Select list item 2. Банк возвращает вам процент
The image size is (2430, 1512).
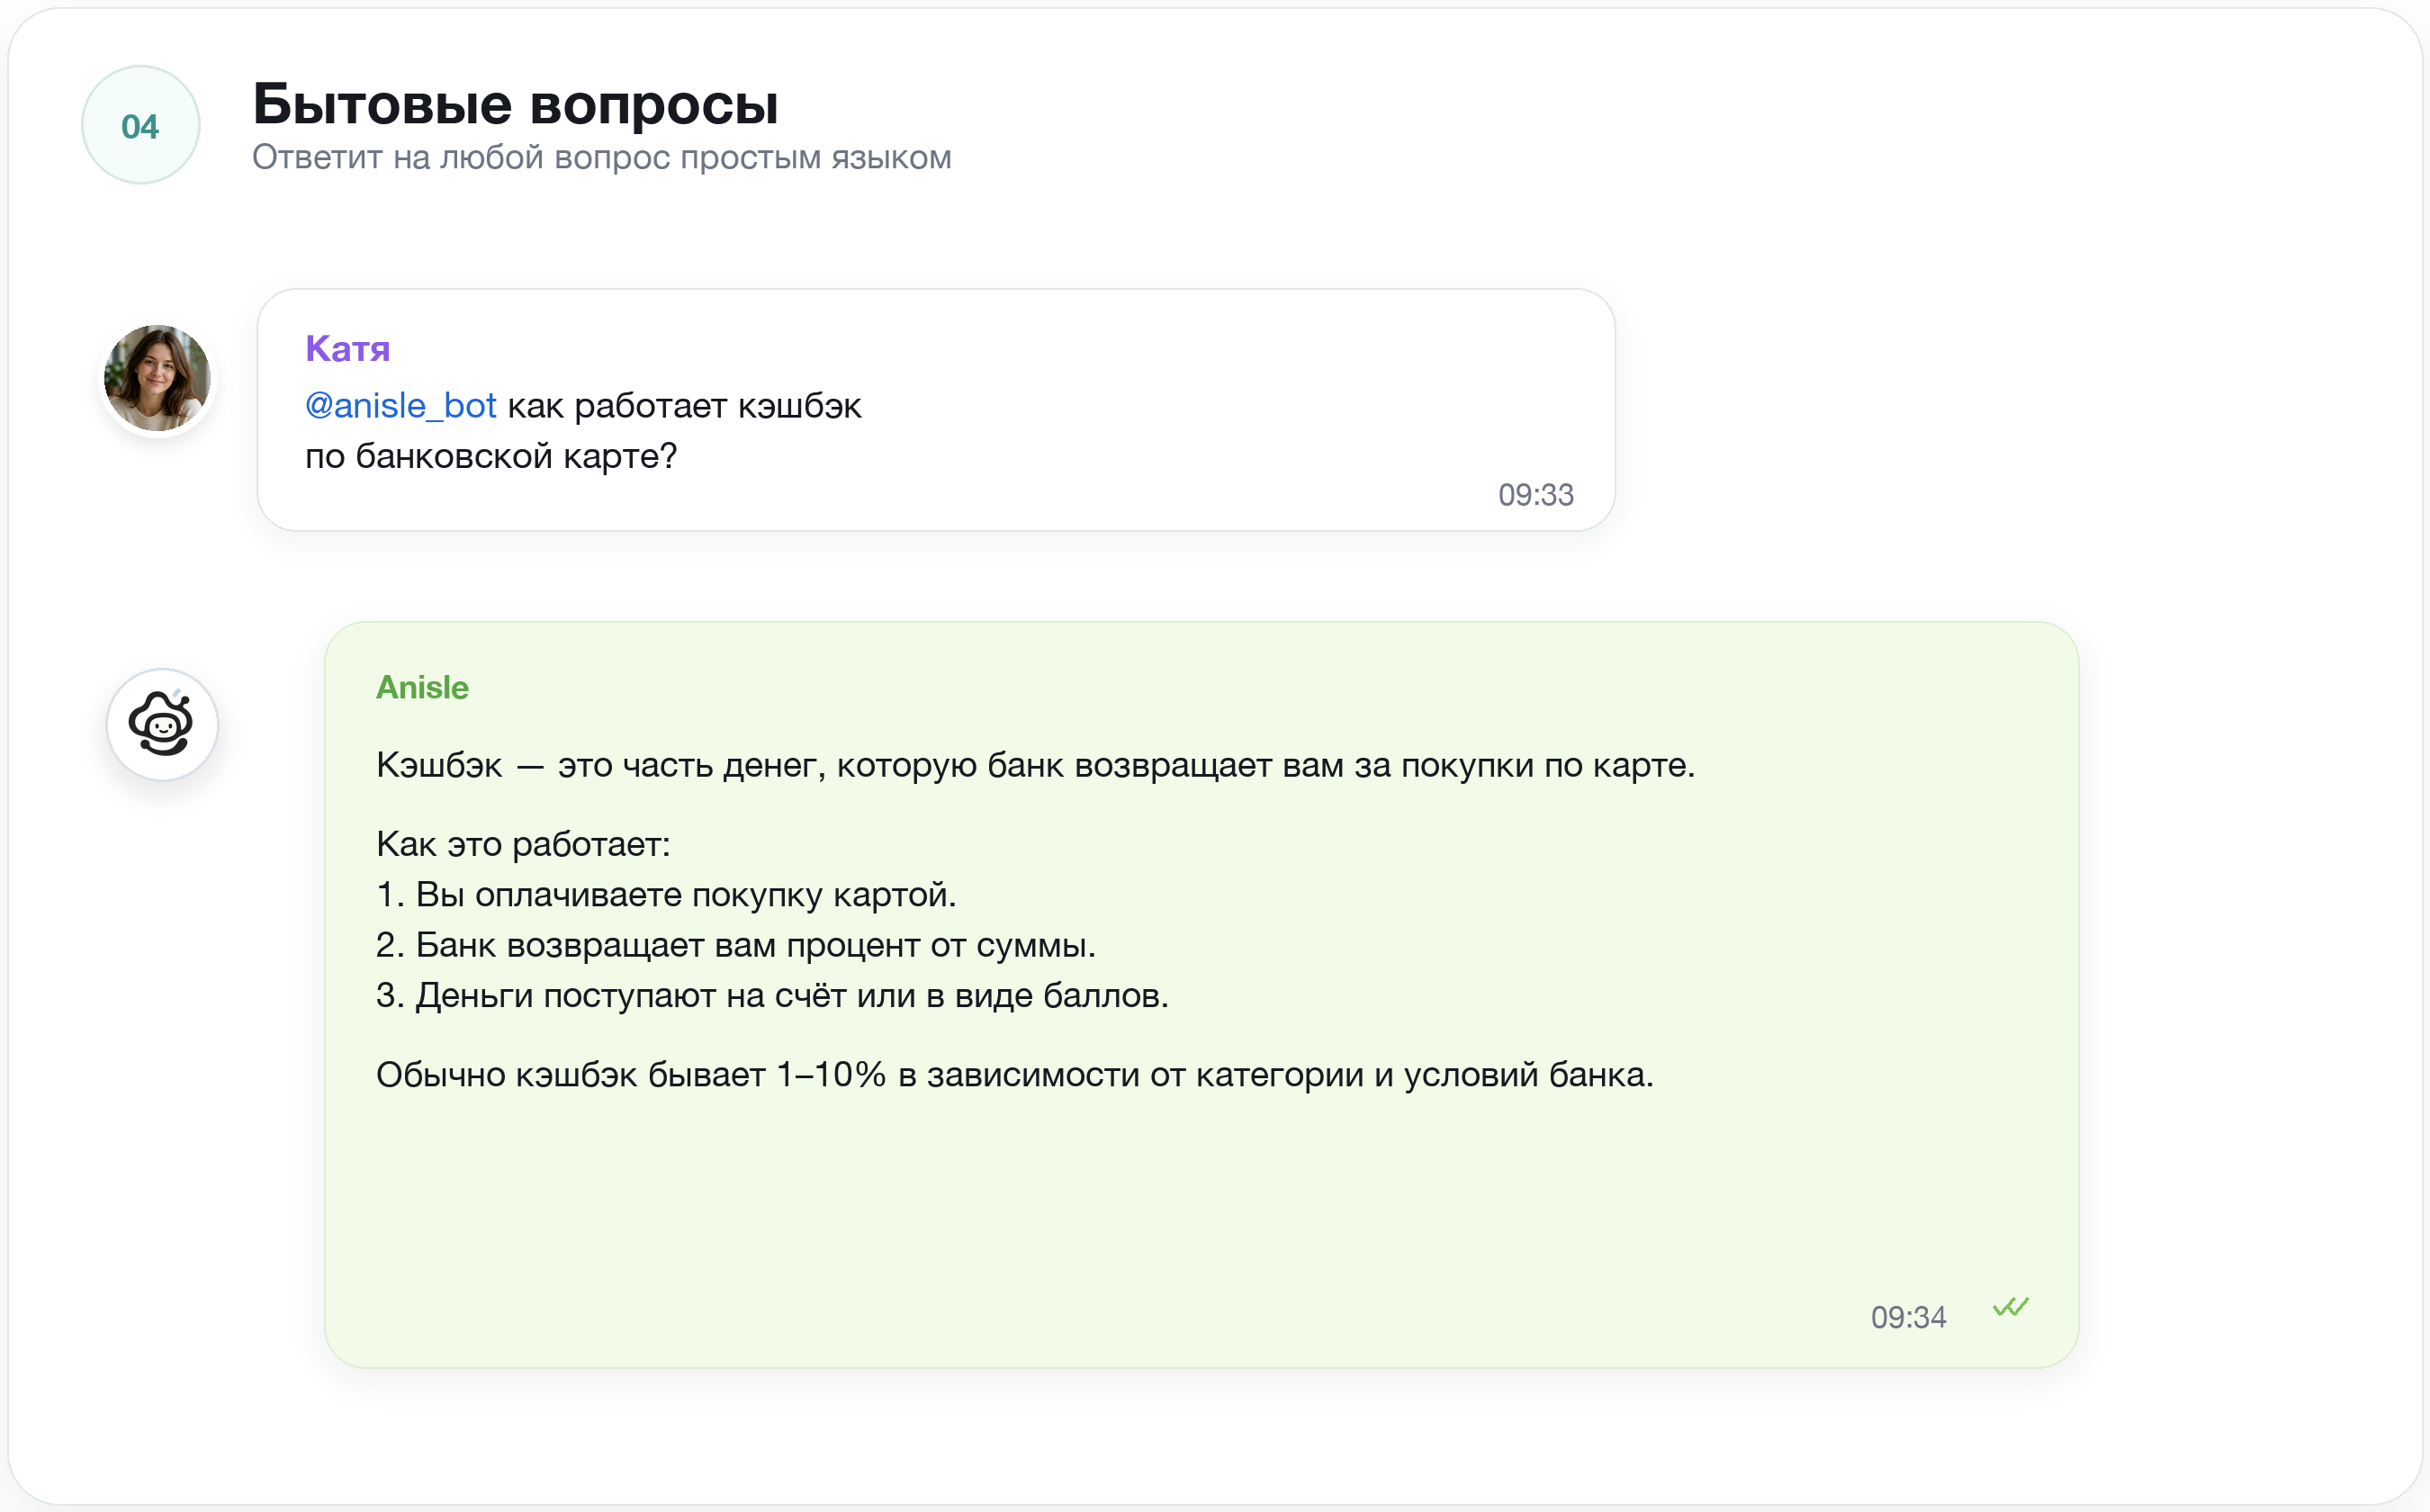pyautogui.click(x=736, y=945)
